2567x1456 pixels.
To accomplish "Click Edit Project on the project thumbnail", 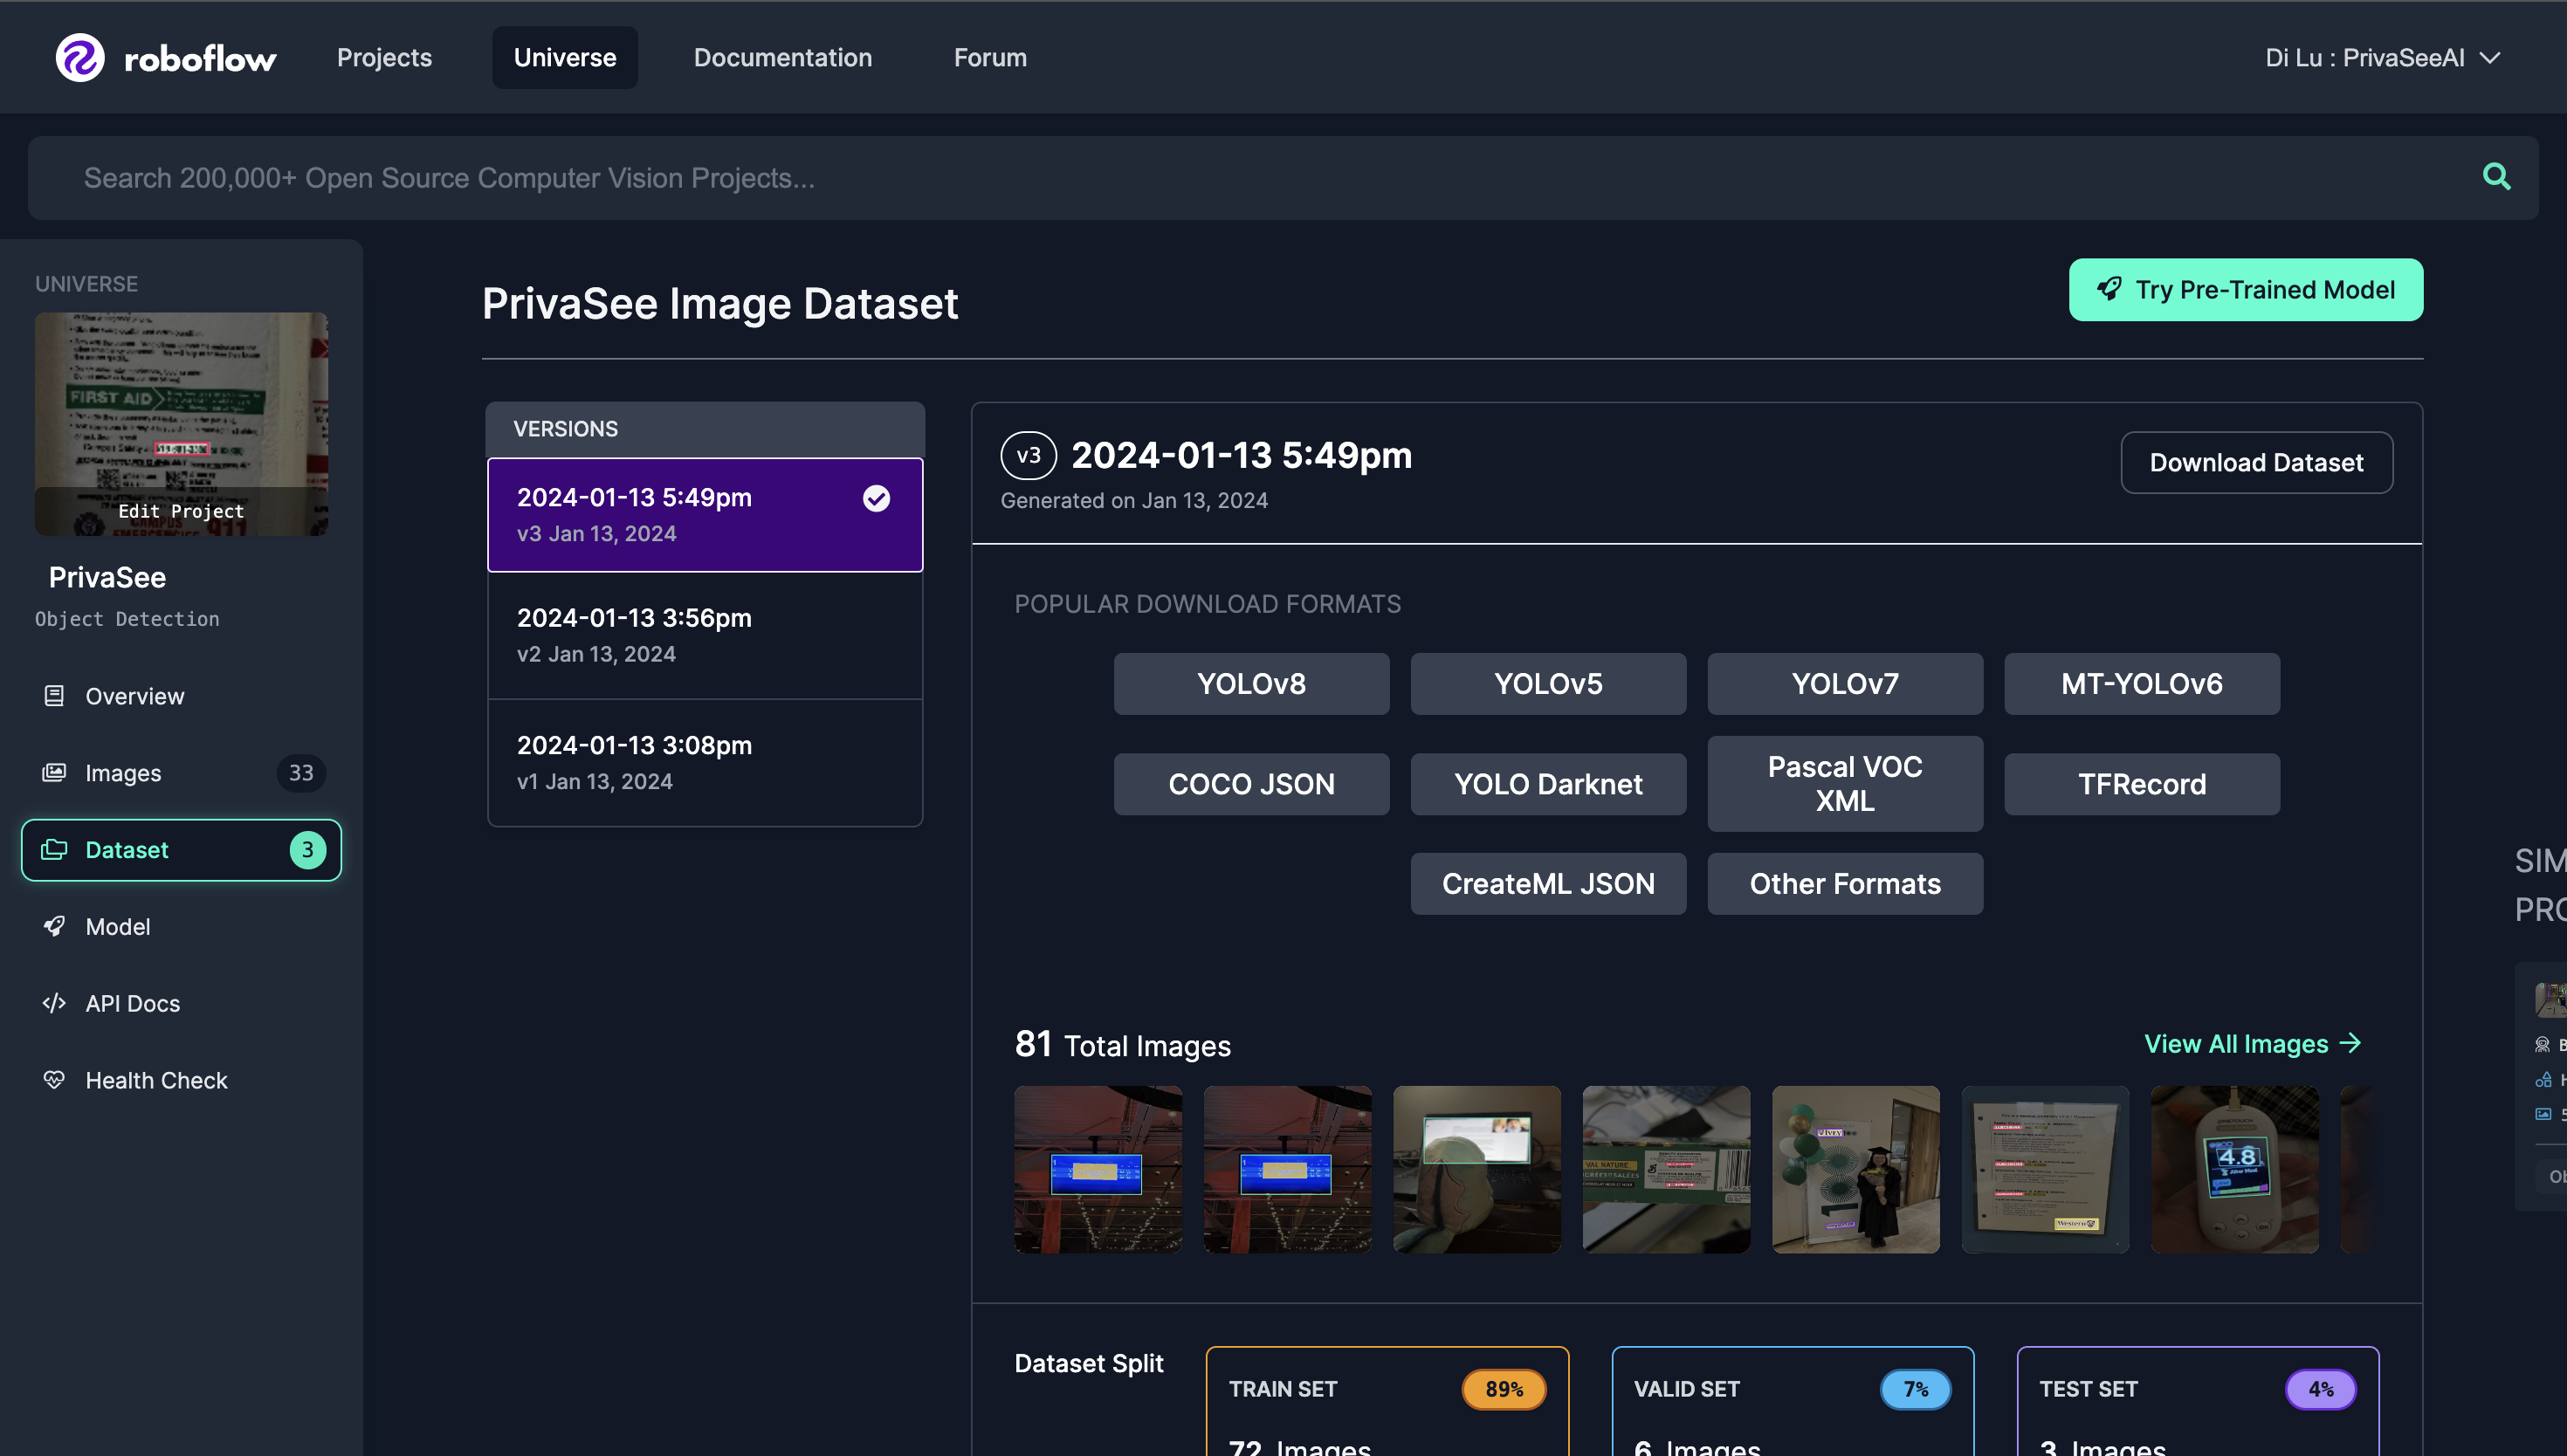I will tap(181, 511).
